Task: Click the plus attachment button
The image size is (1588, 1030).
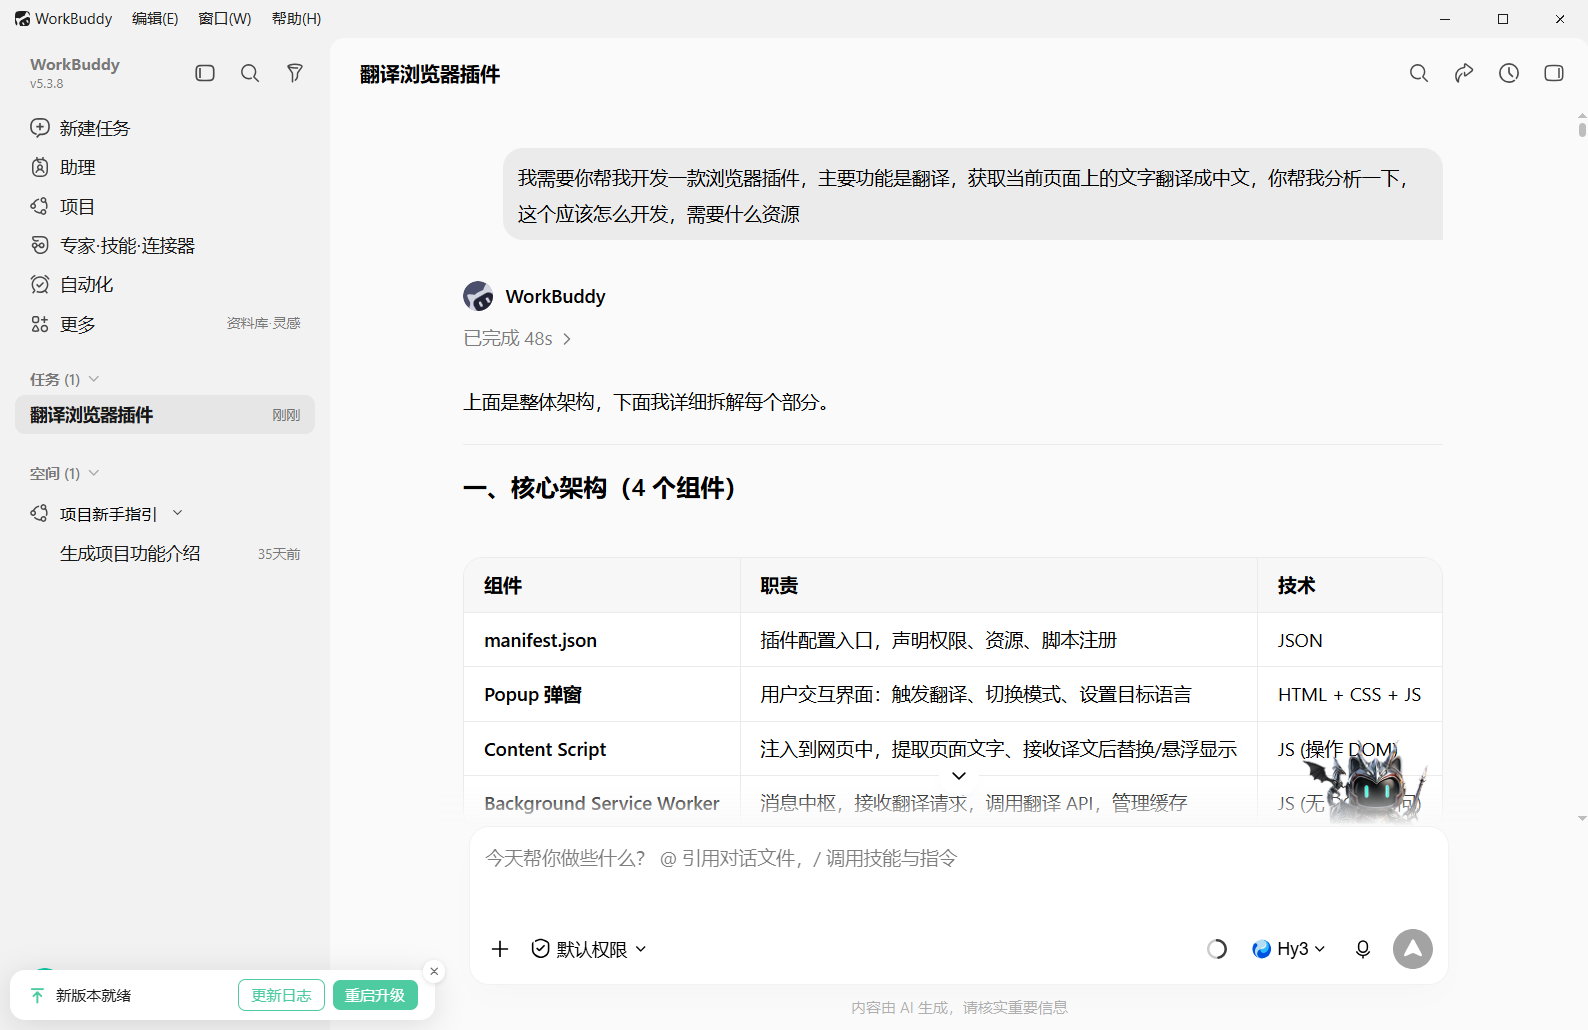Action: [500, 949]
